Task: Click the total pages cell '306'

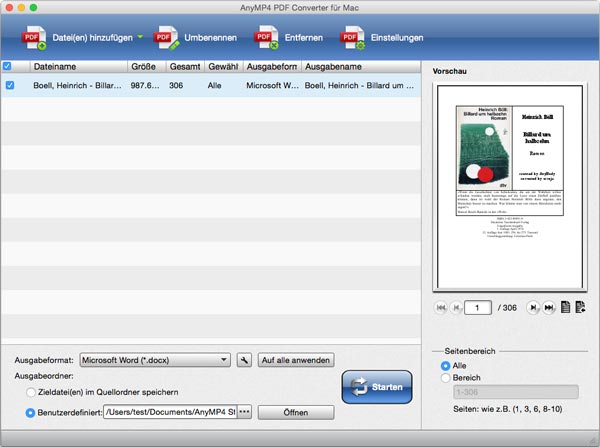Action: (x=176, y=85)
